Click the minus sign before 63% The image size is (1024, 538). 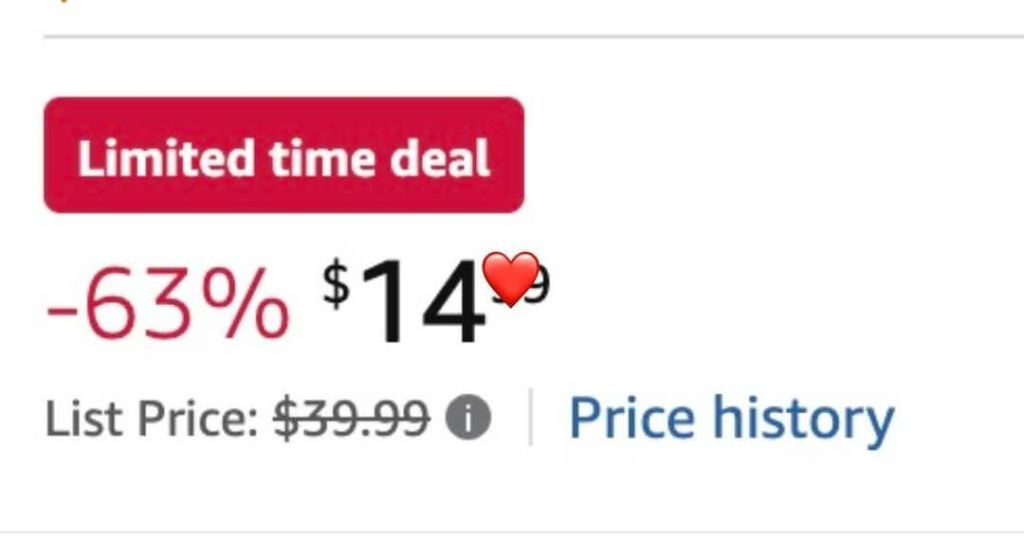coord(64,311)
